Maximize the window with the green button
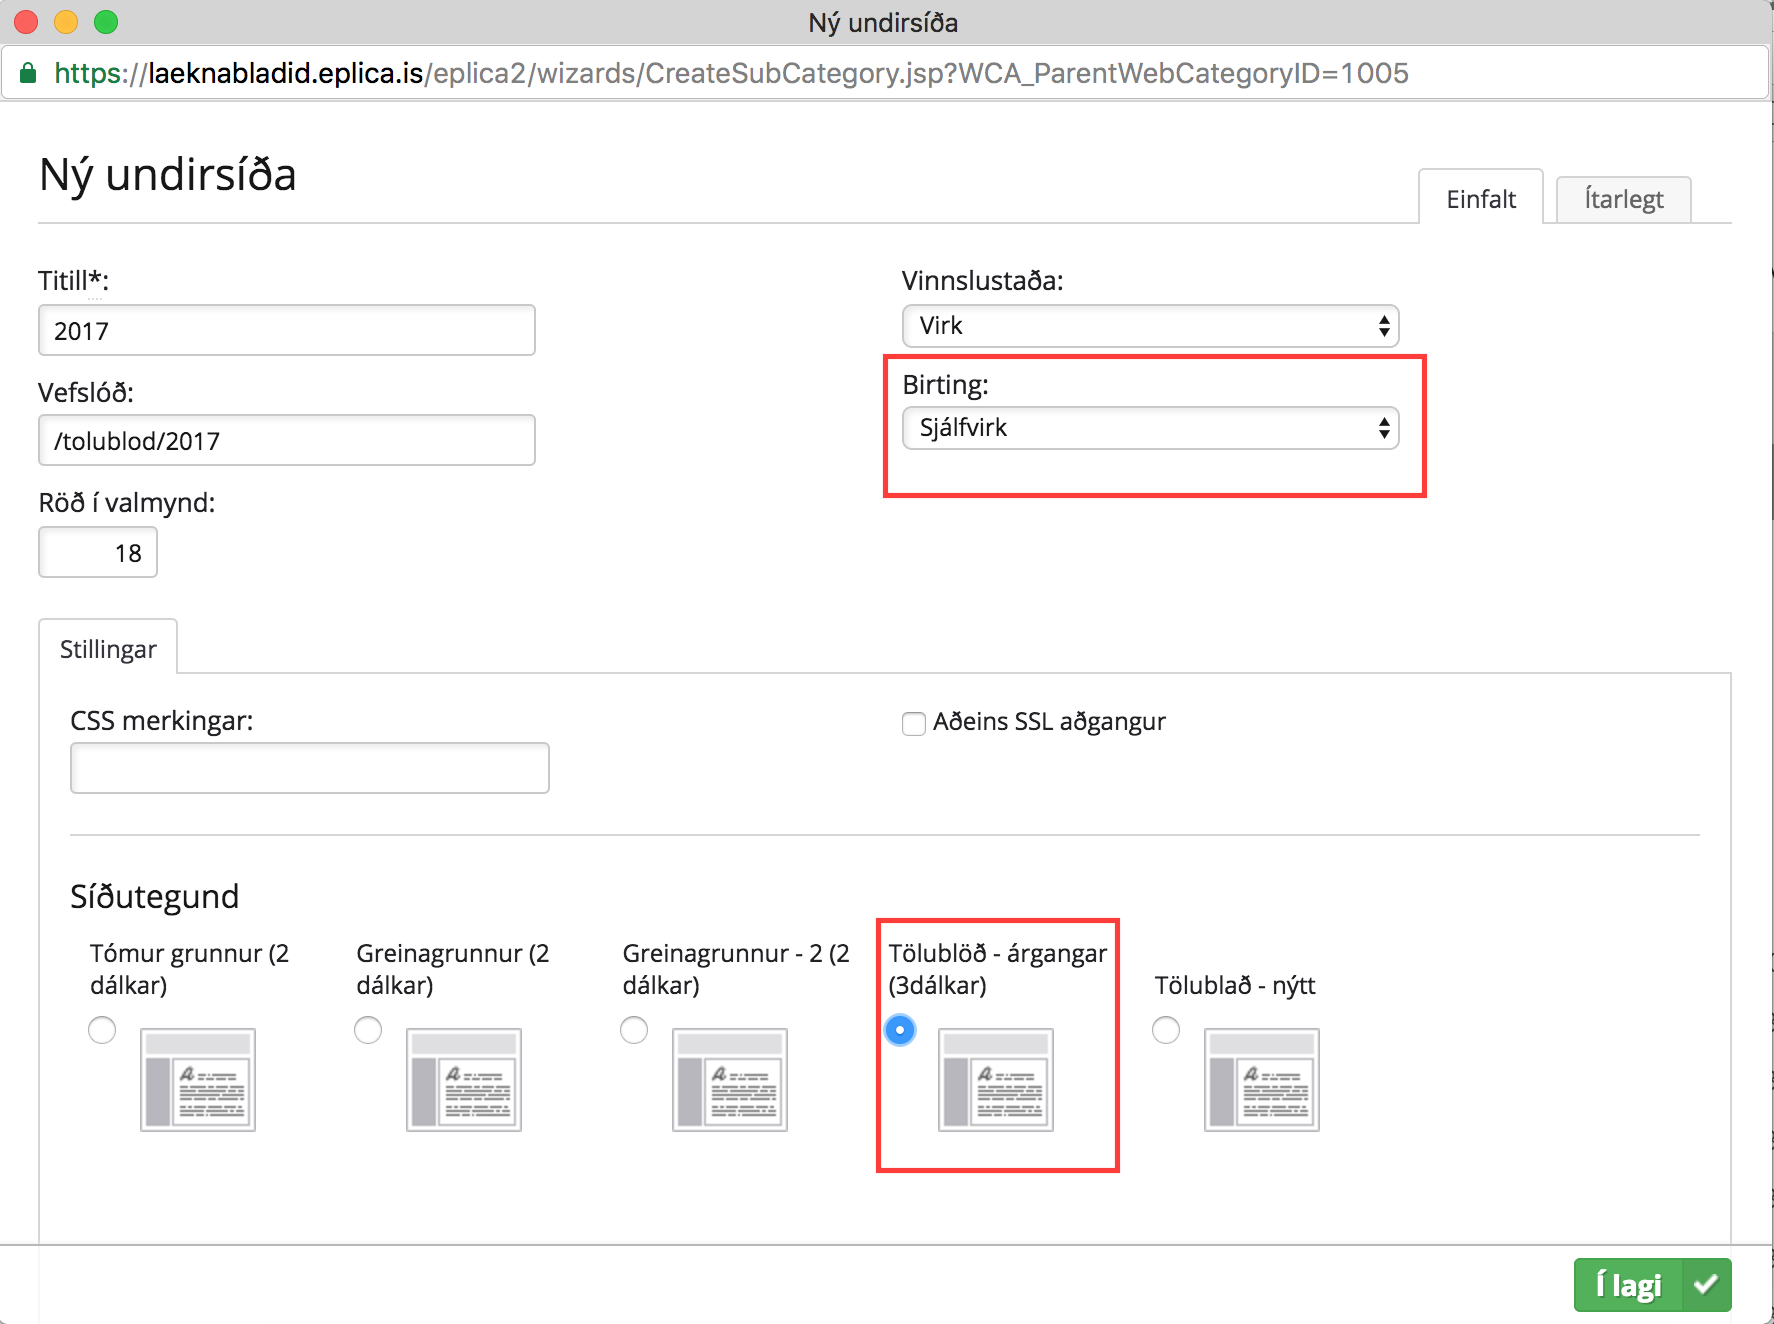Viewport: 1774px width, 1324px height. click(106, 21)
